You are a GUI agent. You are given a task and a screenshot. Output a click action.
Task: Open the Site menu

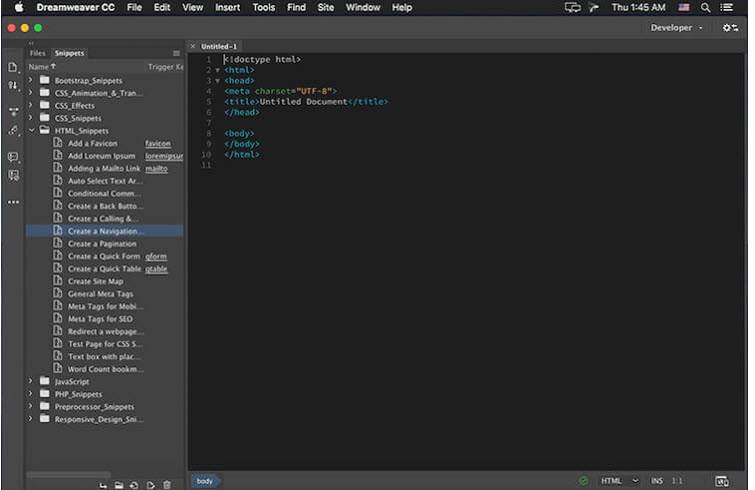[325, 7]
